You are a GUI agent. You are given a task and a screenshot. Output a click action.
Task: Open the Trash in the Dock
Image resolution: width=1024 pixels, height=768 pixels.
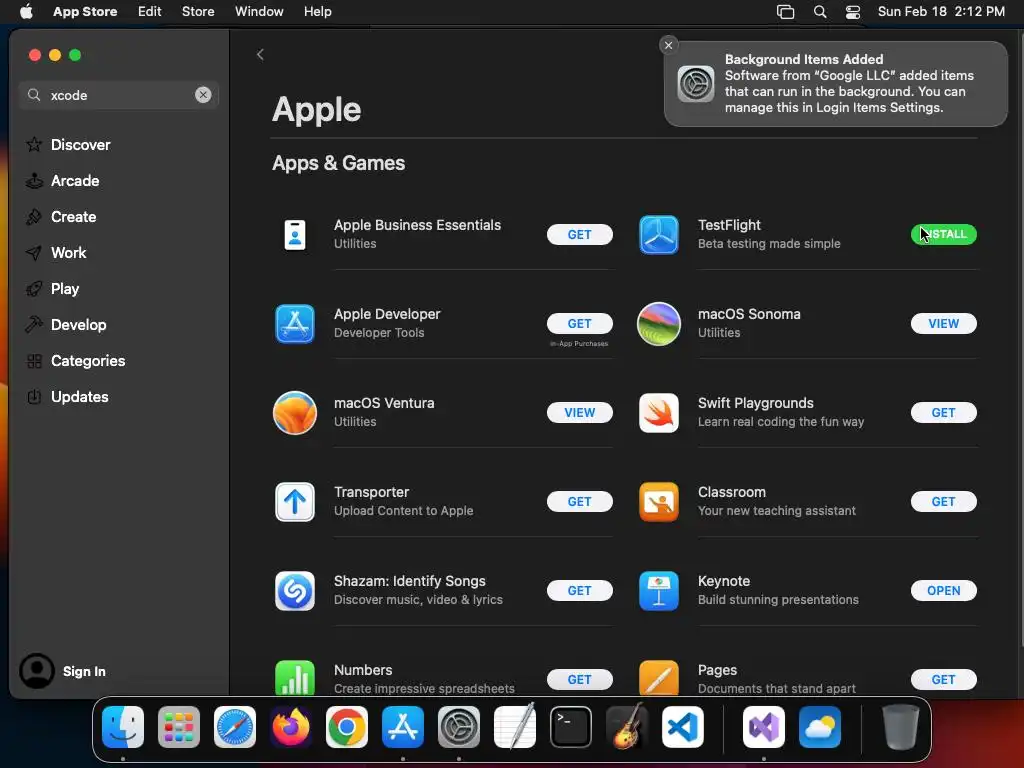pos(901,727)
